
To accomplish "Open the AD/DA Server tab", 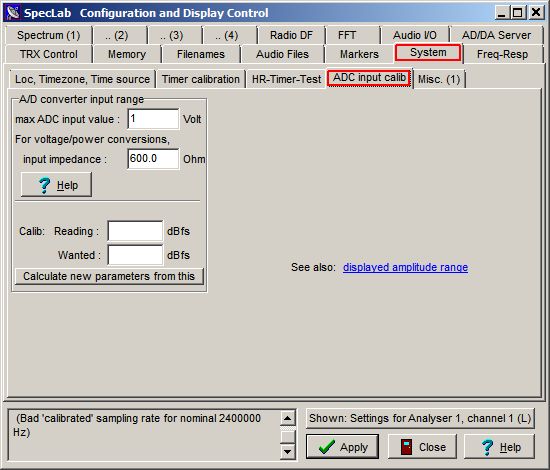I will (496, 35).
